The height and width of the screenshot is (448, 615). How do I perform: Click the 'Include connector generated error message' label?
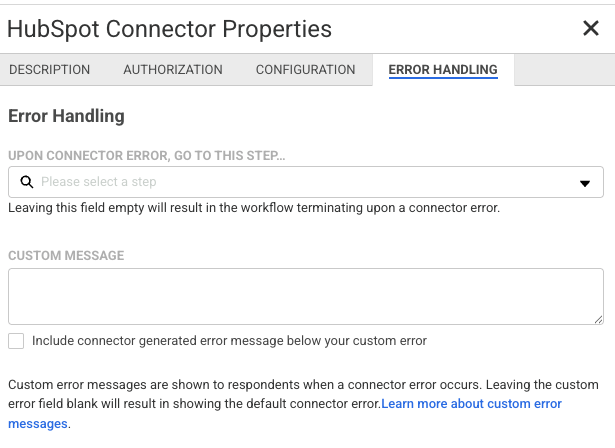(x=229, y=341)
